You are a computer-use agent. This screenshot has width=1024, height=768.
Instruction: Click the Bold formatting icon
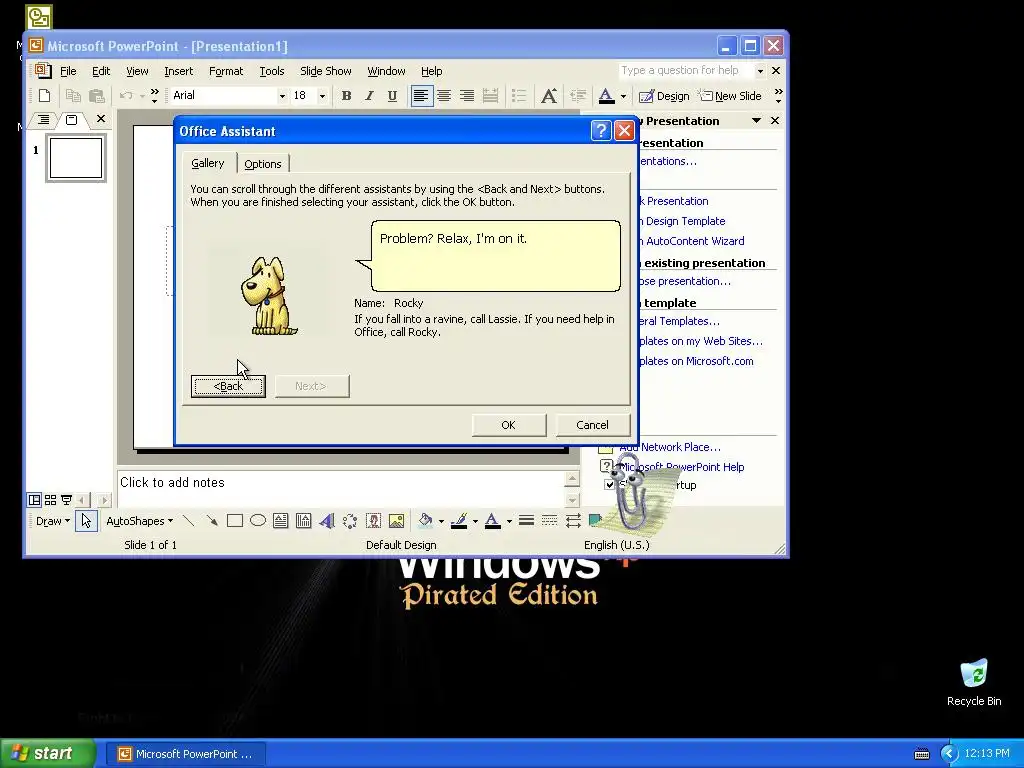coord(346,96)
